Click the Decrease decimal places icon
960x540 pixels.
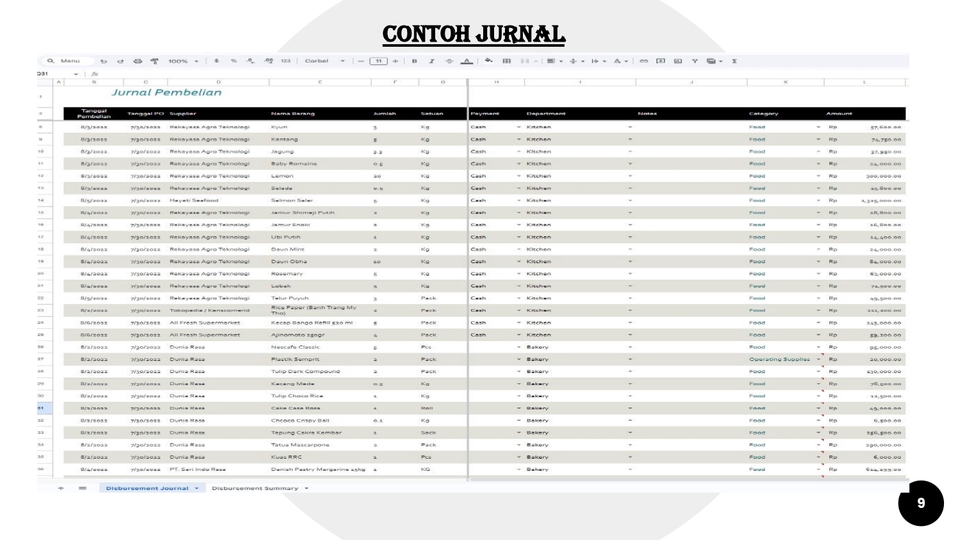pos(250,61)
